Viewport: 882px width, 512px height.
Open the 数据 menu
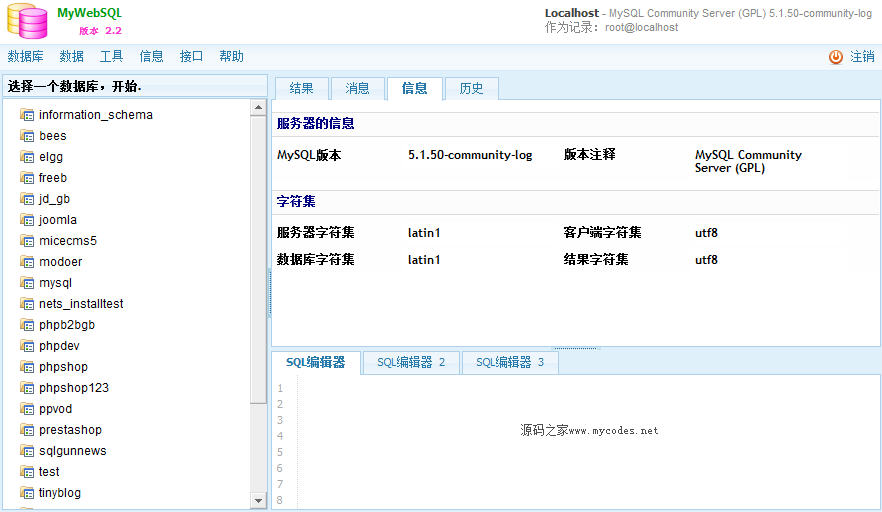[71, 56]
